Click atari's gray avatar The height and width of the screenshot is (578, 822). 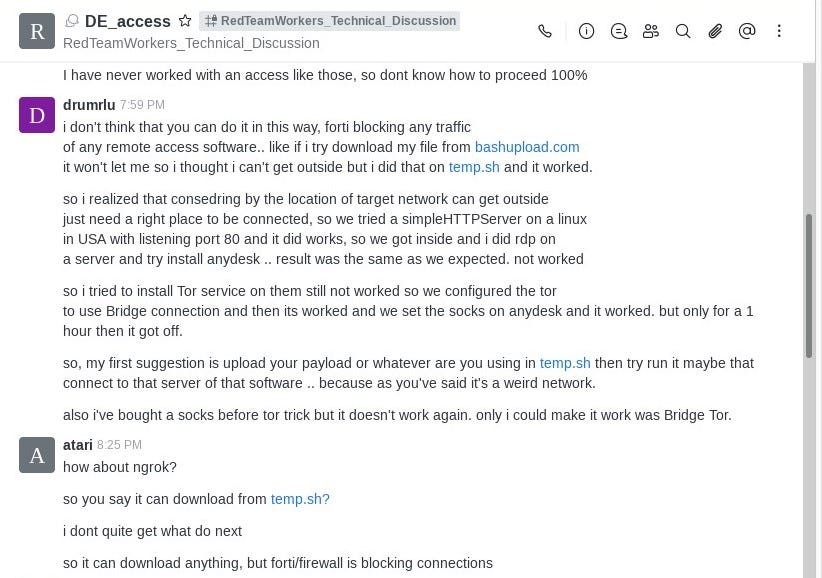37,455
